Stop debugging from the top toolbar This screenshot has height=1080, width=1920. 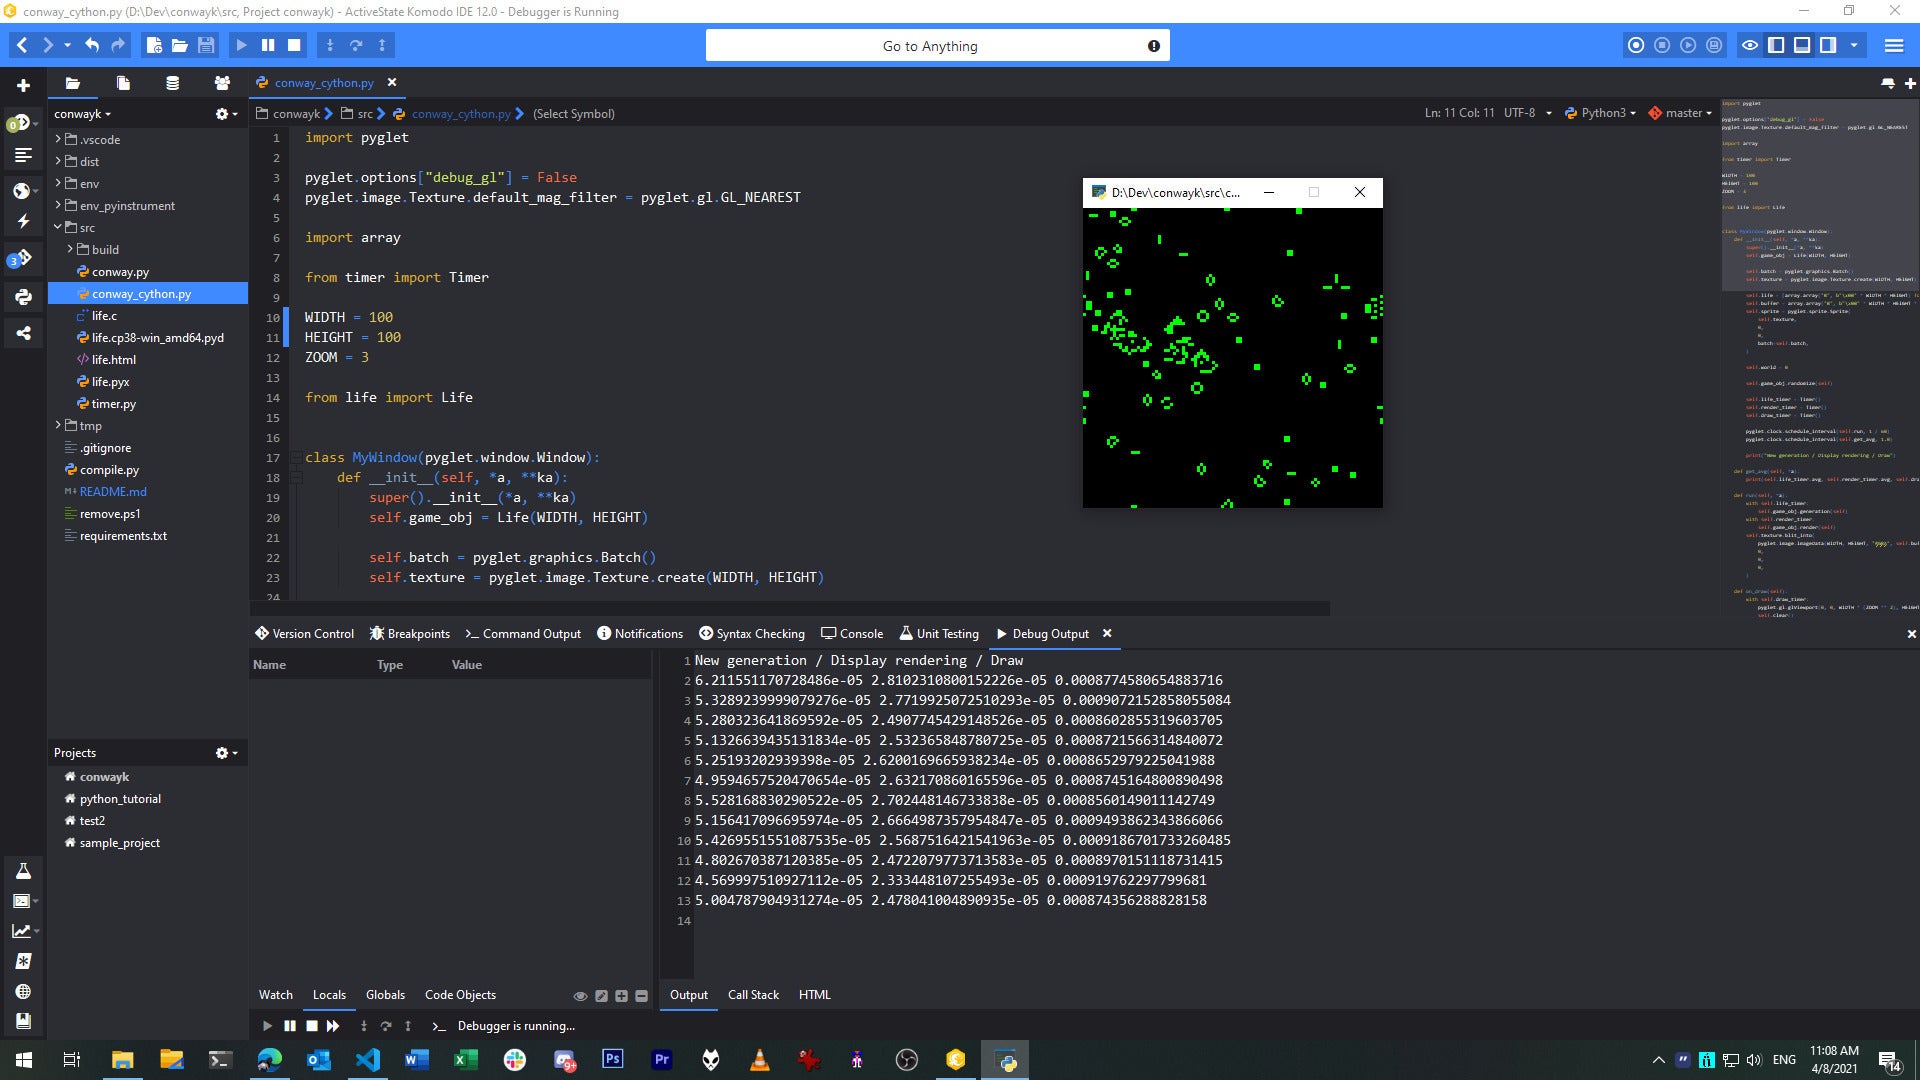tap(294, 45)
